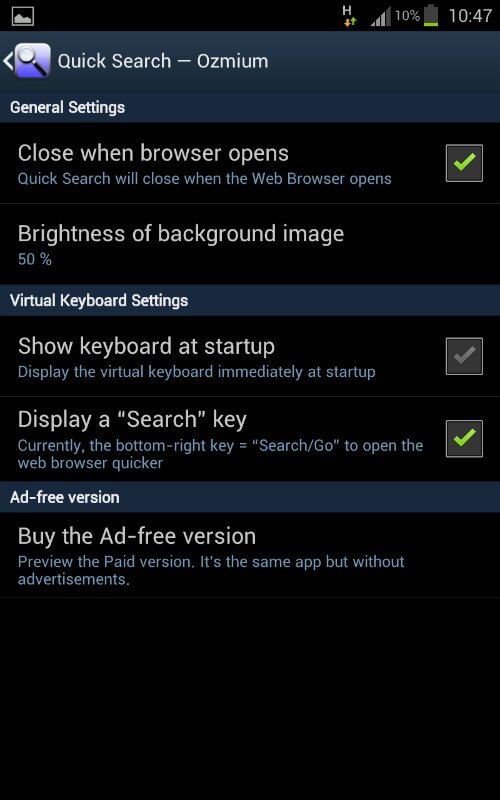
Task: Tap the Quick Search — Ozmium title
Action: [163, 61]
